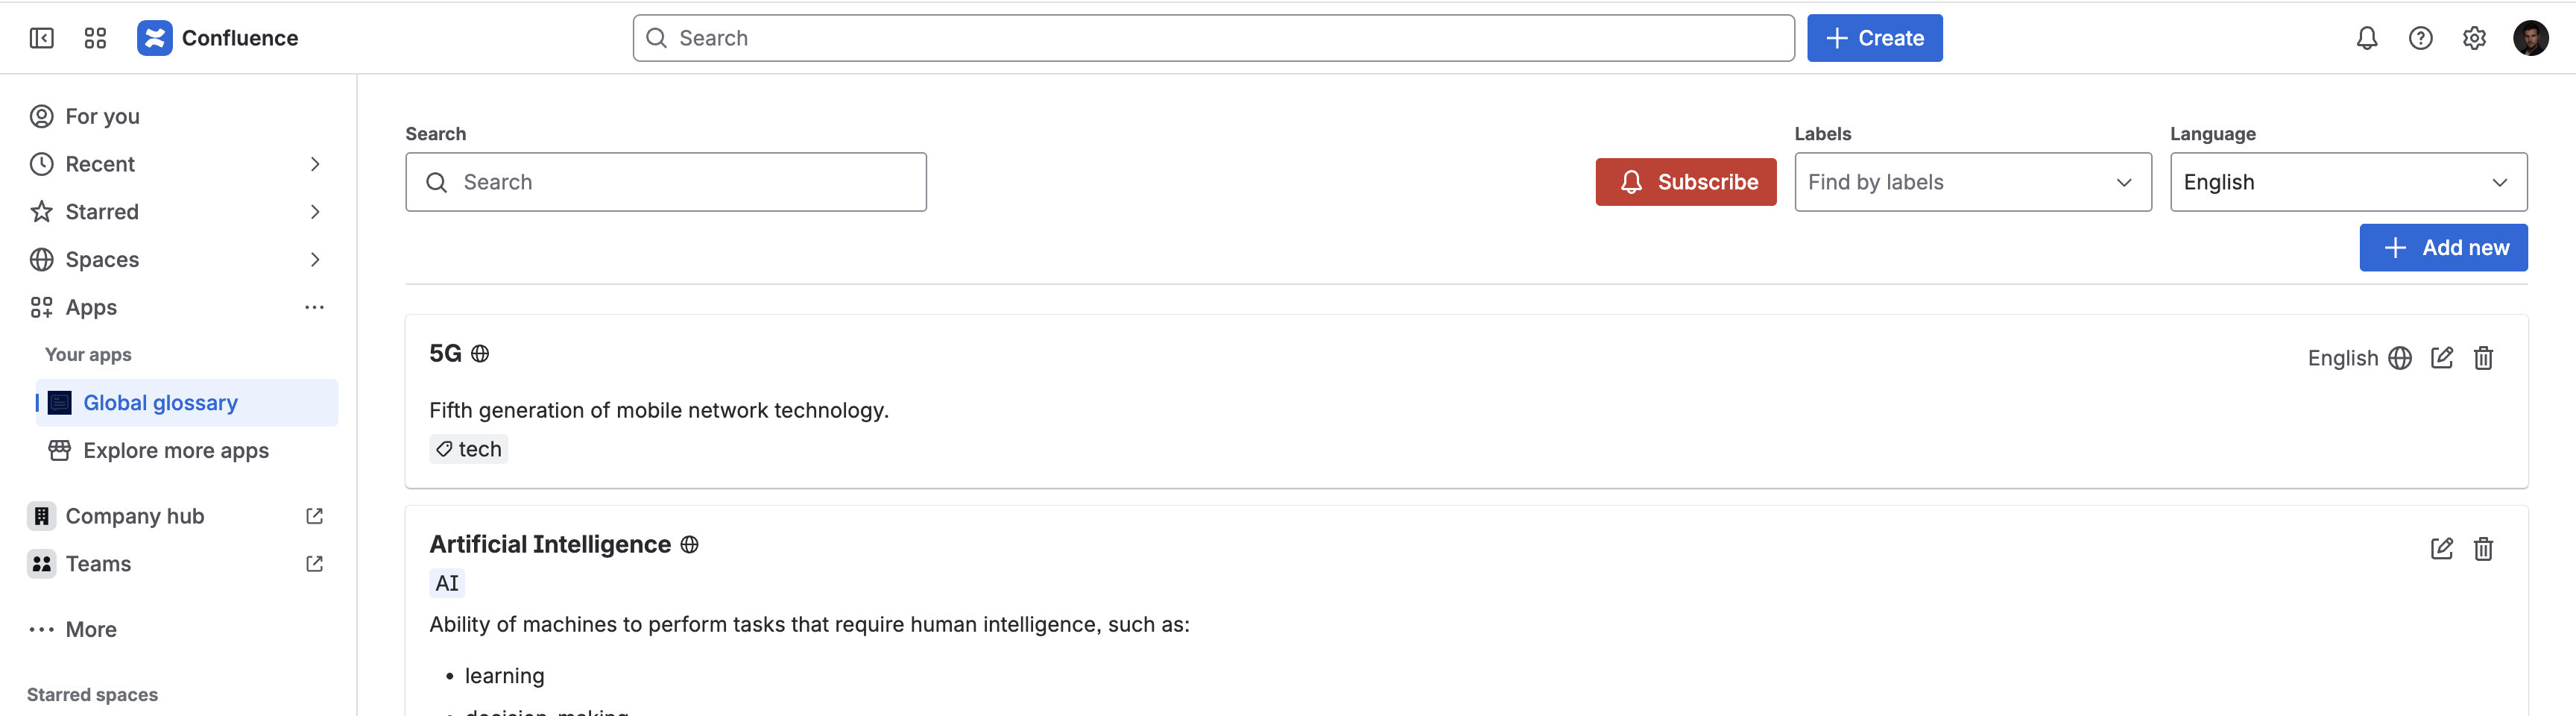Open the Language dropdown set to English

(2349, 181)
